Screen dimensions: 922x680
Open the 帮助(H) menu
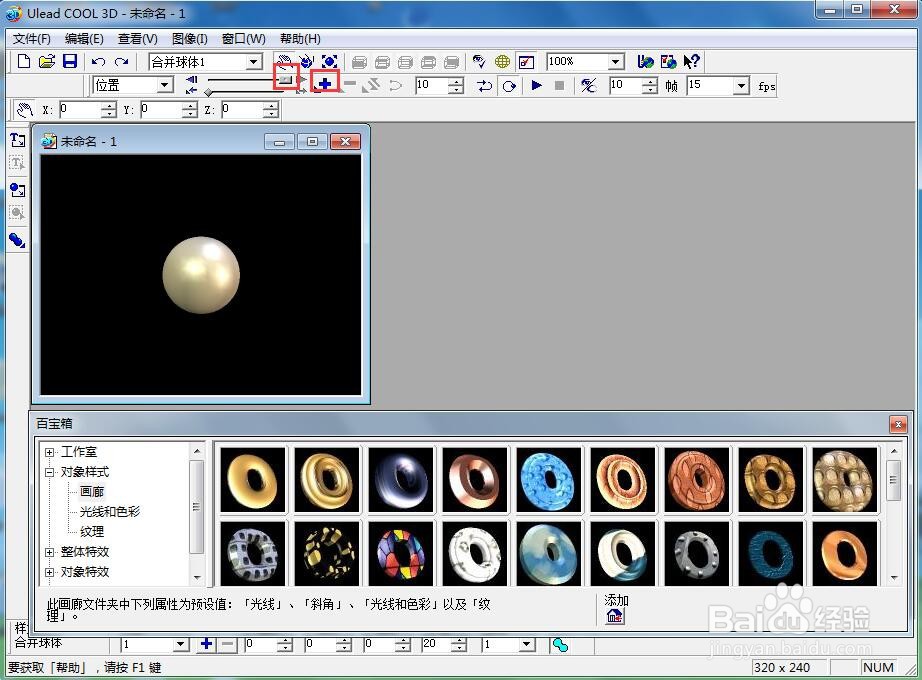coord(300,39)
